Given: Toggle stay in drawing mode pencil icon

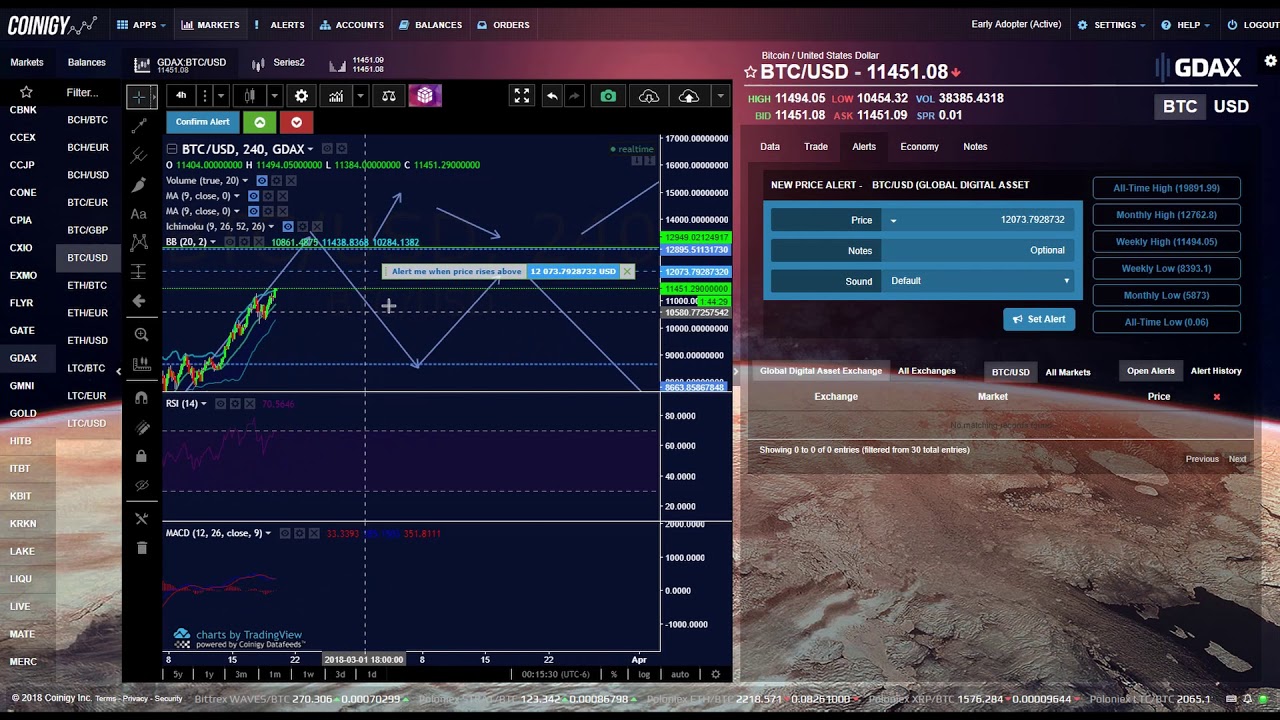Looking at the screenshot, I should pyautogui.click(x=141, y=427).
